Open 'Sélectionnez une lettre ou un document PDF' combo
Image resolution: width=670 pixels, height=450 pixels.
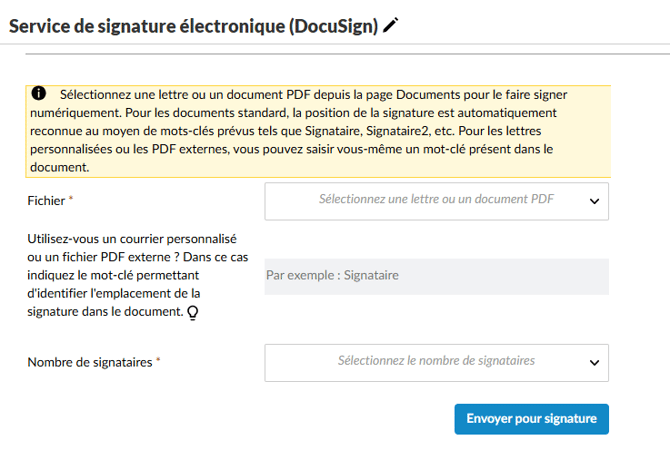436,201
